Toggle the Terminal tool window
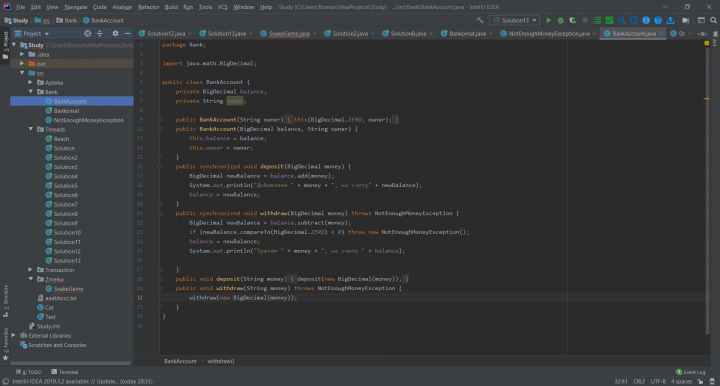 [65, 372]
